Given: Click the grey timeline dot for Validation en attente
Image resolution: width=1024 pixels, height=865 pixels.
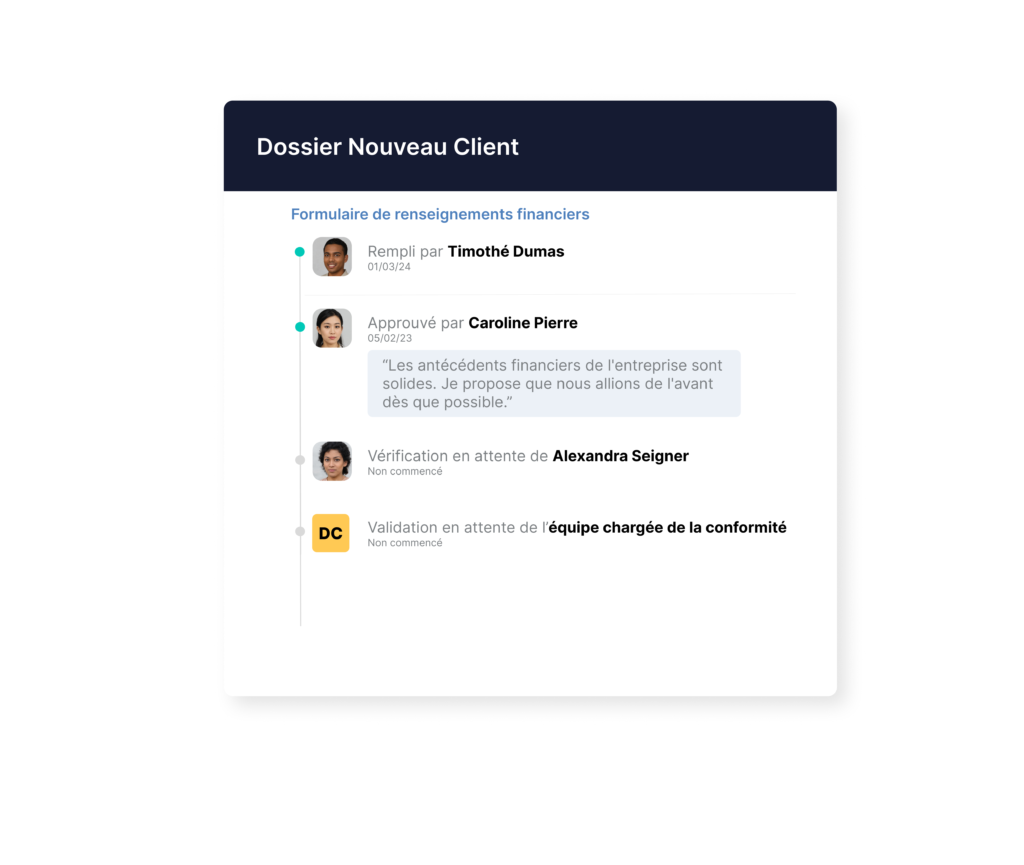Looking at the screenshot, I should [300, 531].
